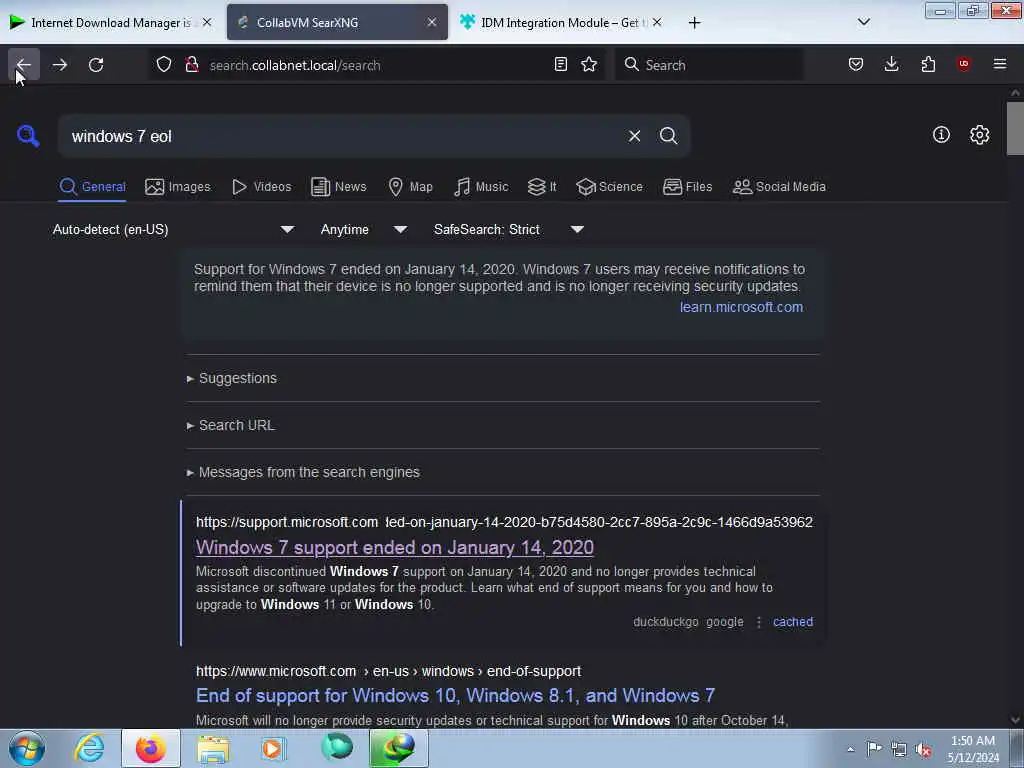Open the Extensions puzzle icon
This screenshot has height=768, width=1024.
[928, 65]
